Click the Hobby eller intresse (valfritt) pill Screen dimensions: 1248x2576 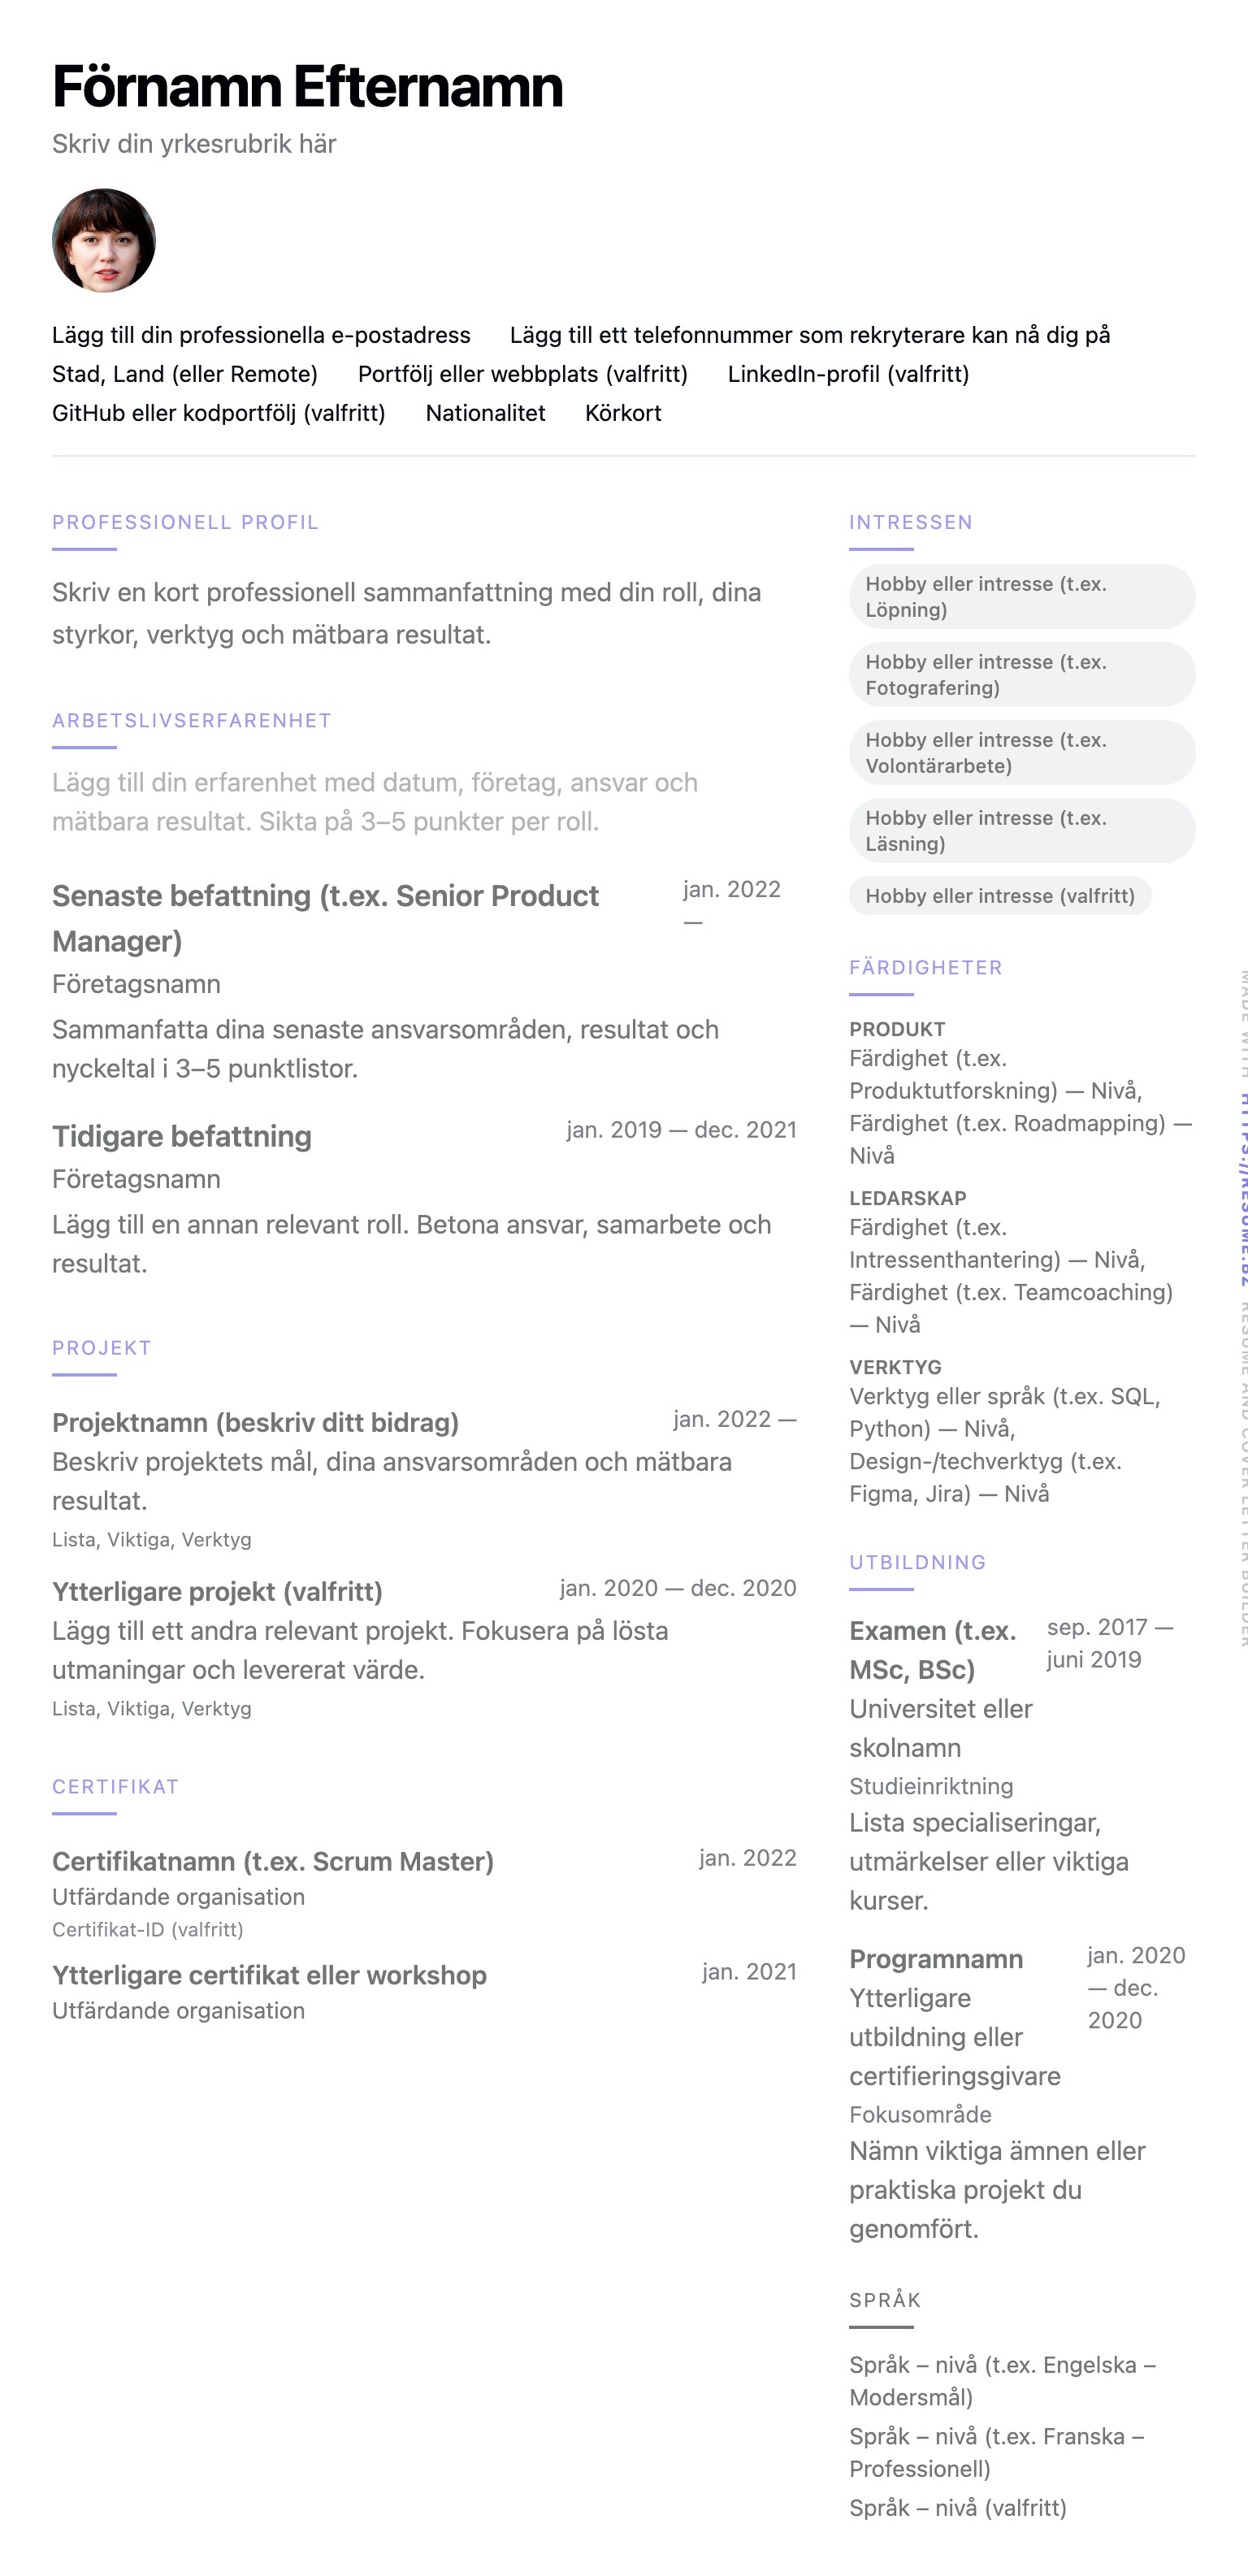[x=999, y=896]
